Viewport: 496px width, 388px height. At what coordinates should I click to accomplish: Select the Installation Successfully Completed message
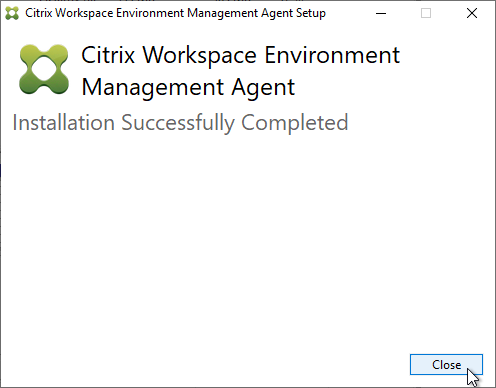(x=180, y=123)
